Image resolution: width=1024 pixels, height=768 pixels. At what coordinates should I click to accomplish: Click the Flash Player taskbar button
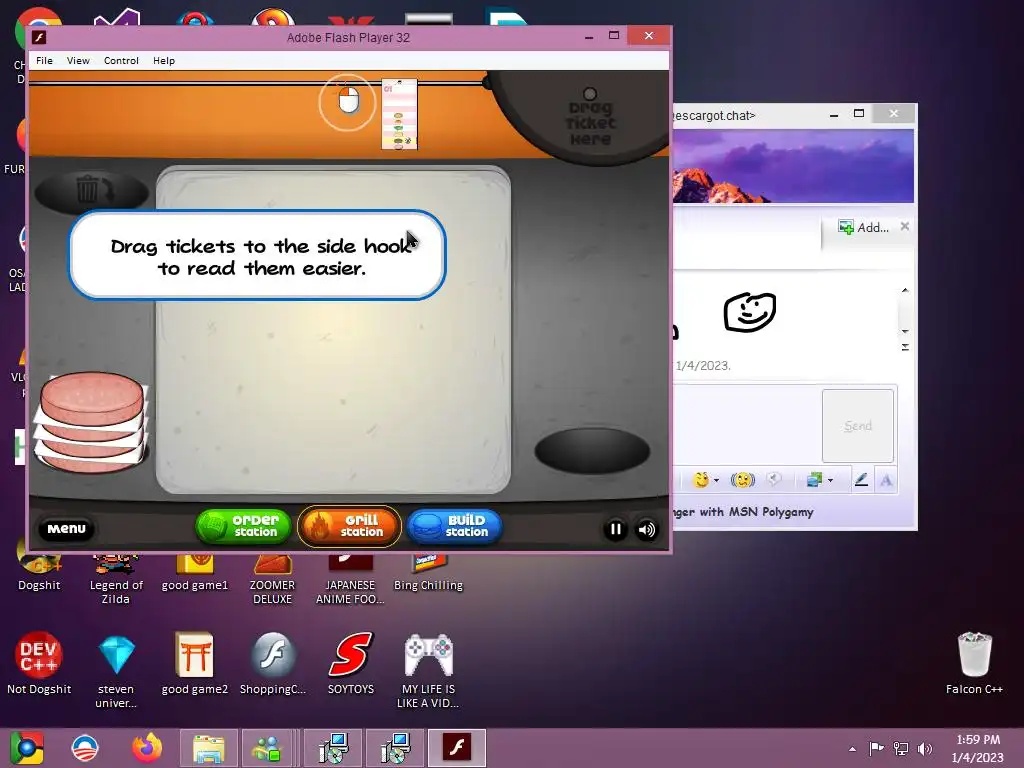[x=457, y=748]
